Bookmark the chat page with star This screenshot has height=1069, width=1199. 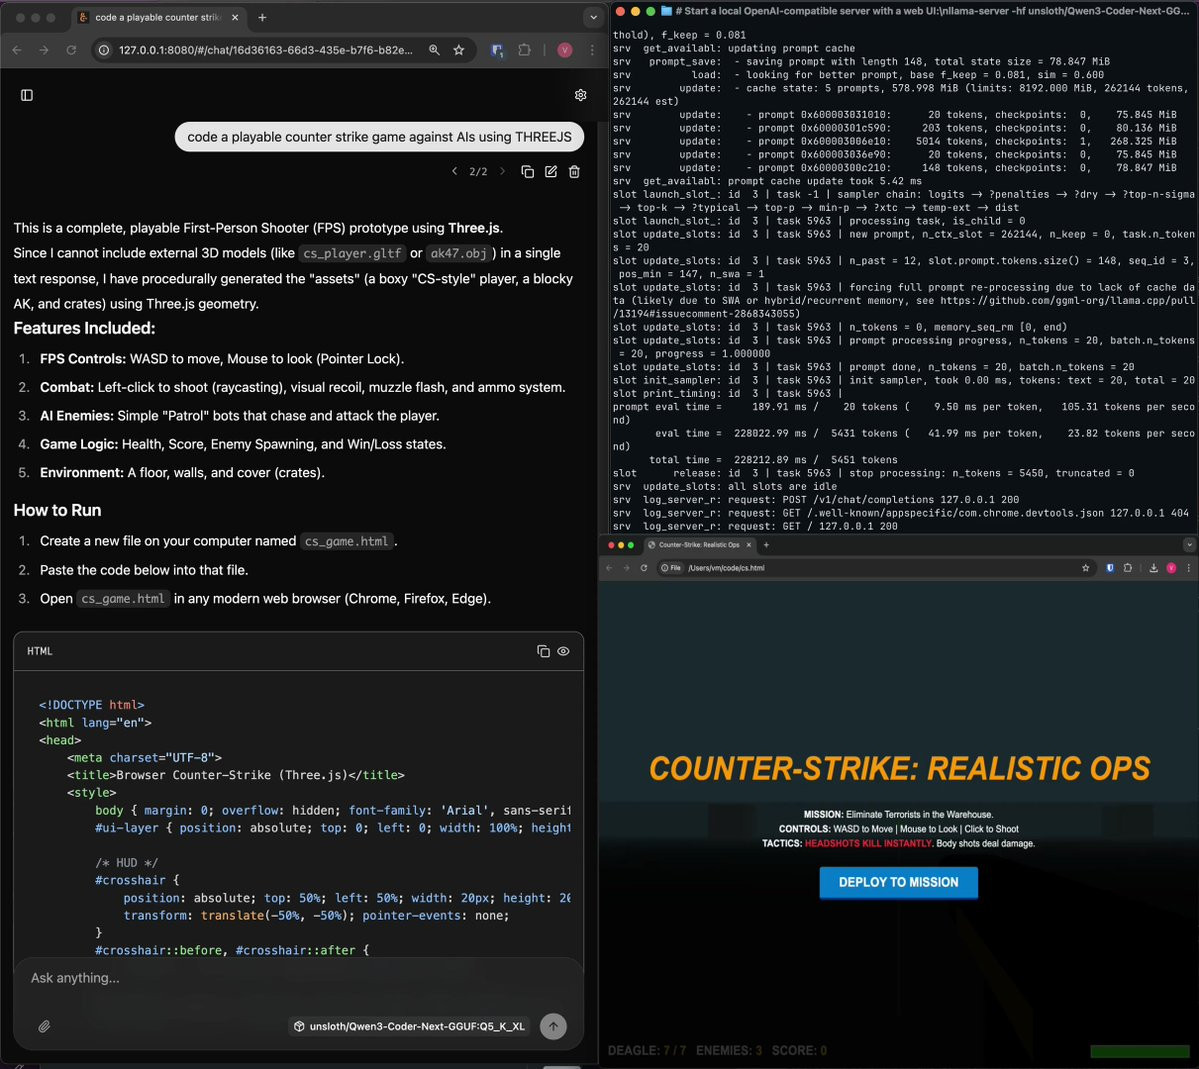coord(459,50)
